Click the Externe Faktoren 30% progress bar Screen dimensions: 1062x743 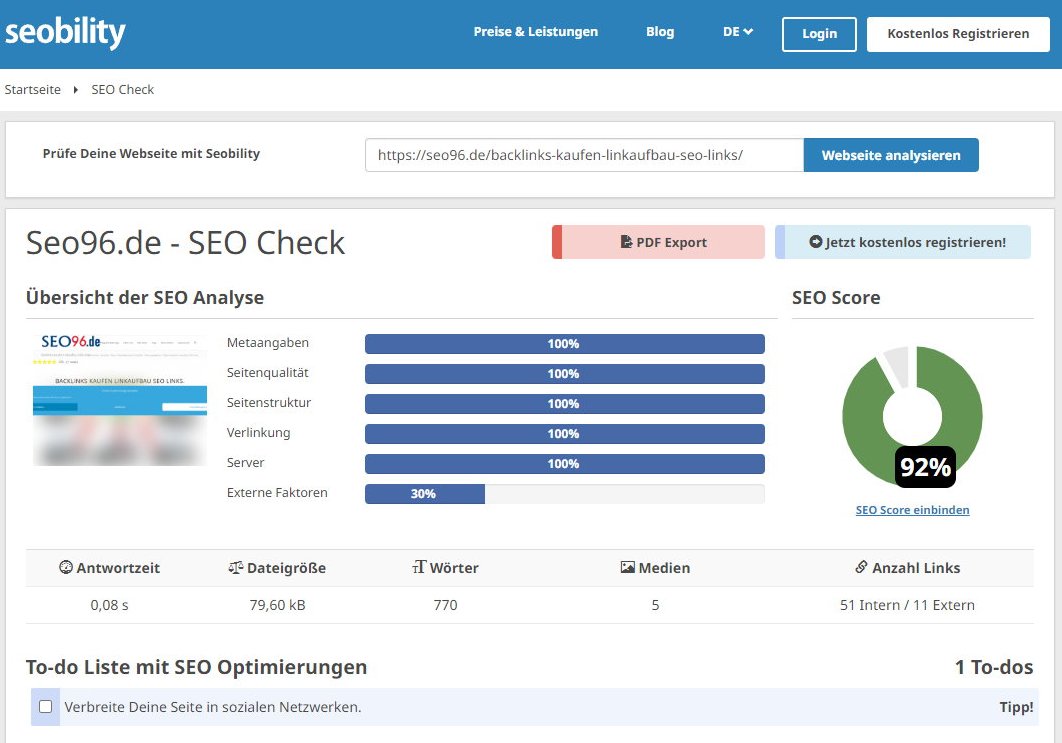point(564,494)
